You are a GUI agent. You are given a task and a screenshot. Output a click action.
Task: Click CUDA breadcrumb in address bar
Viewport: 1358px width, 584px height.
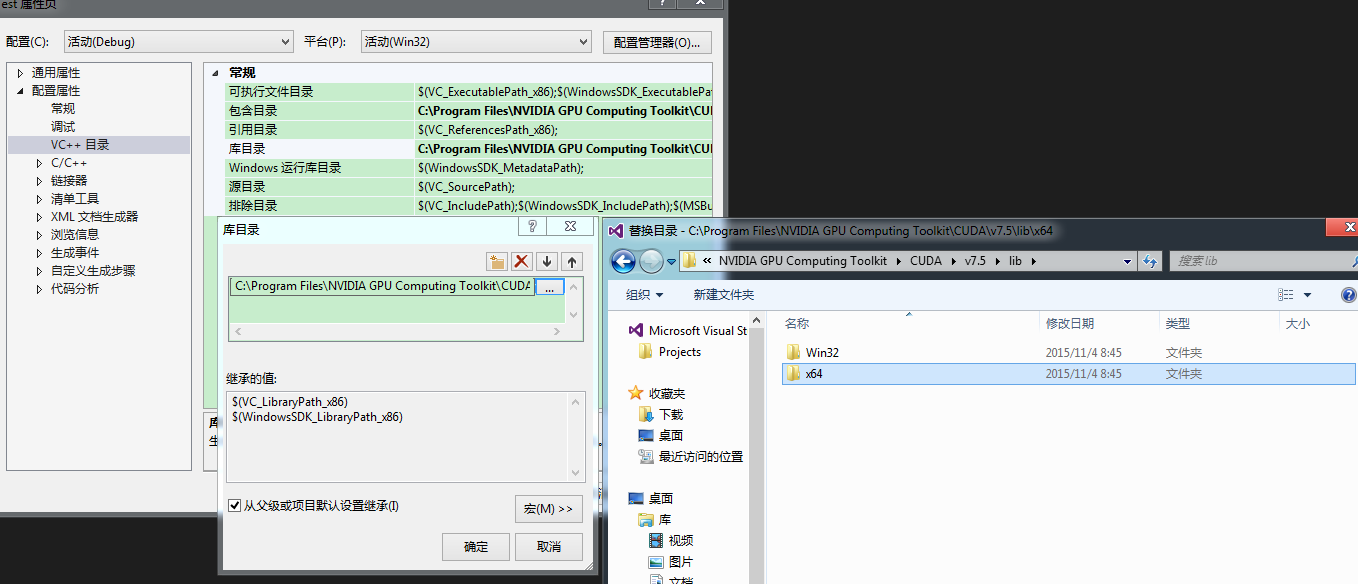point(926,261)
